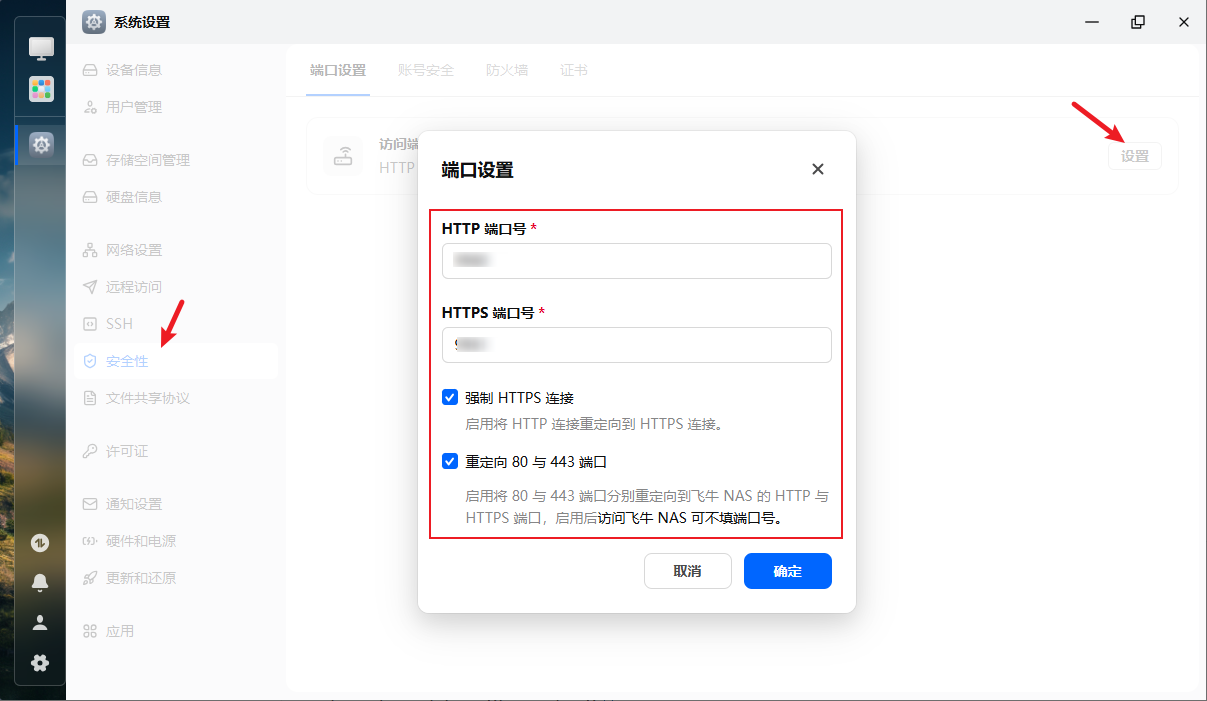This screenshot has height=701, width=1207.
Task: Uncheck 重定向到 80 与 443 端口
Action: (x=450, y=462)
